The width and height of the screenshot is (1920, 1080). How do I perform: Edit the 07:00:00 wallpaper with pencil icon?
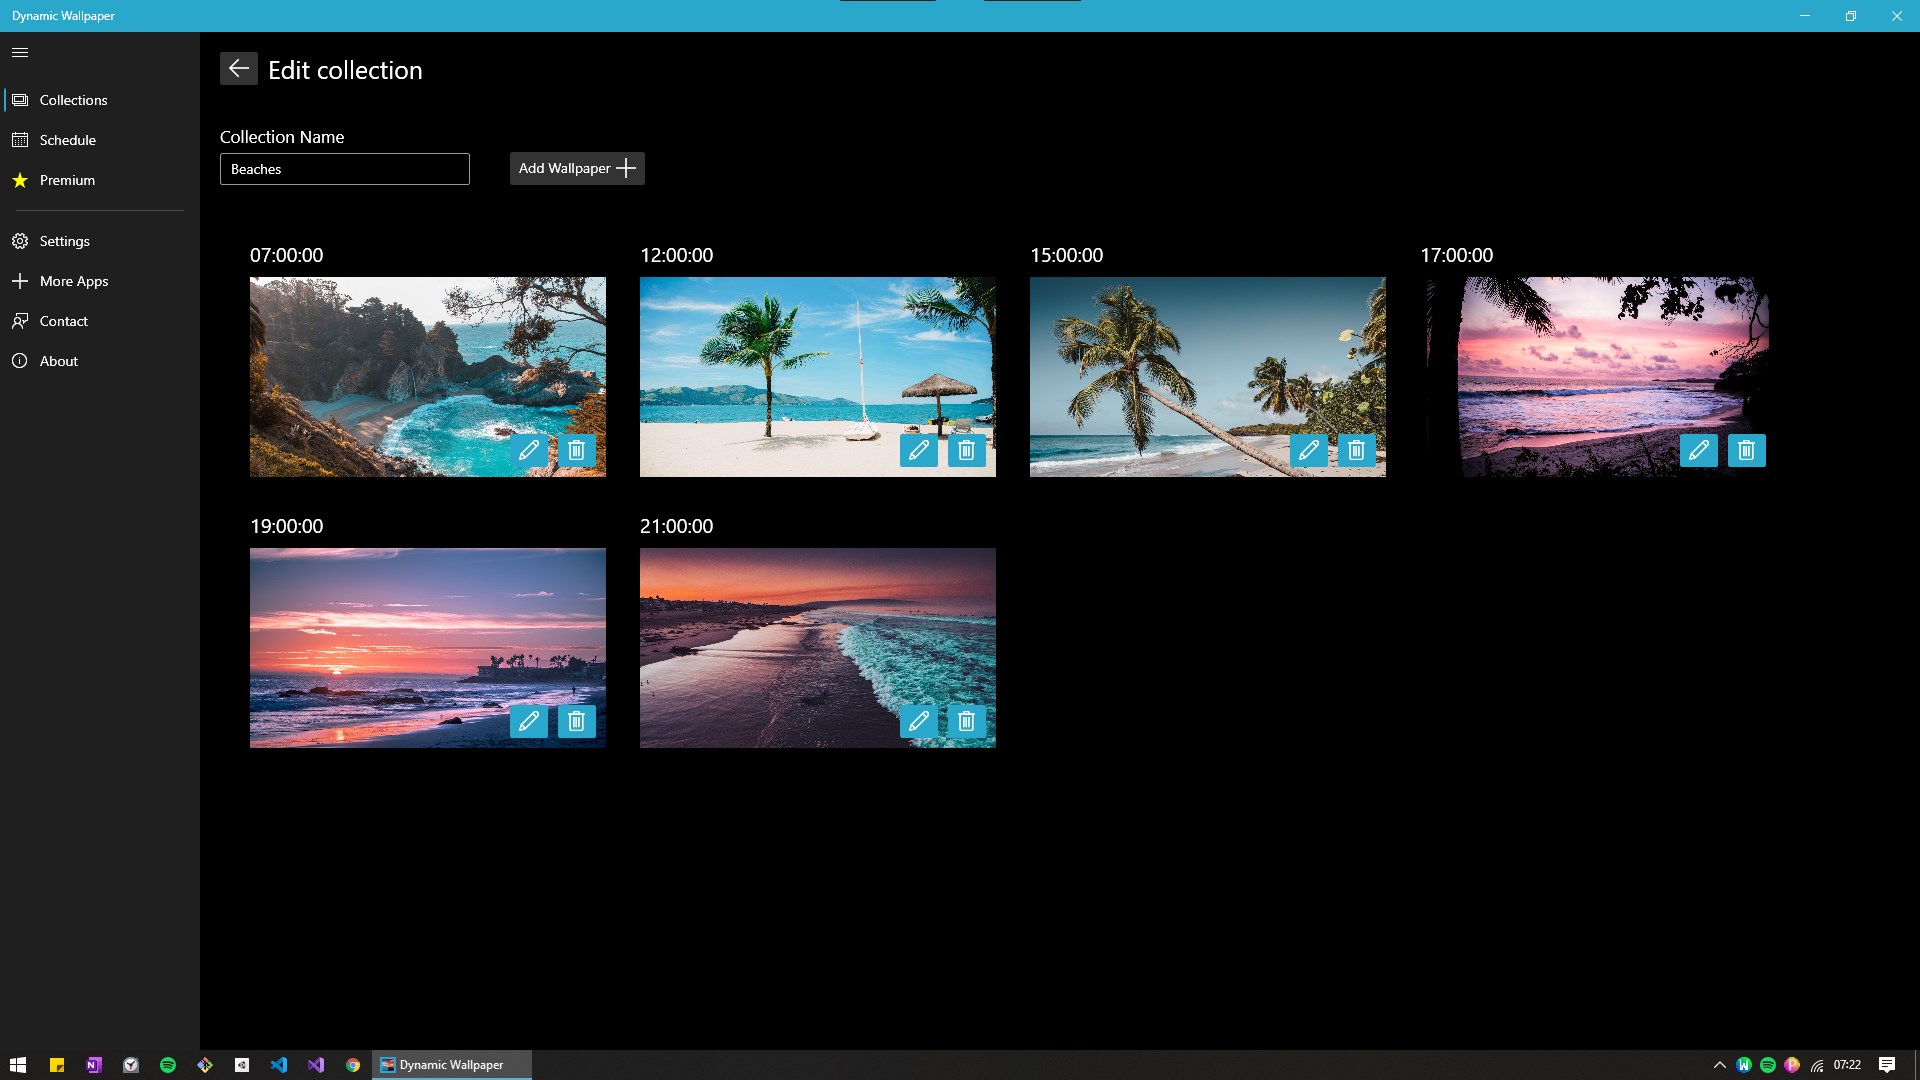coord(528,450)
